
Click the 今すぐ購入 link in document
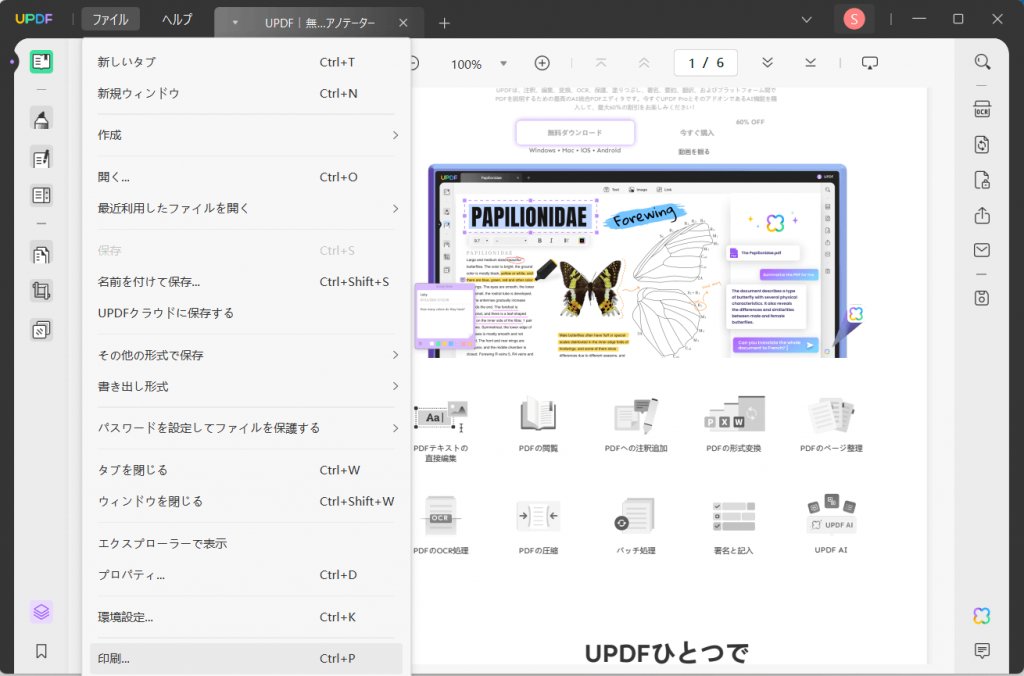pyautogui.click(x=697, y=133)
